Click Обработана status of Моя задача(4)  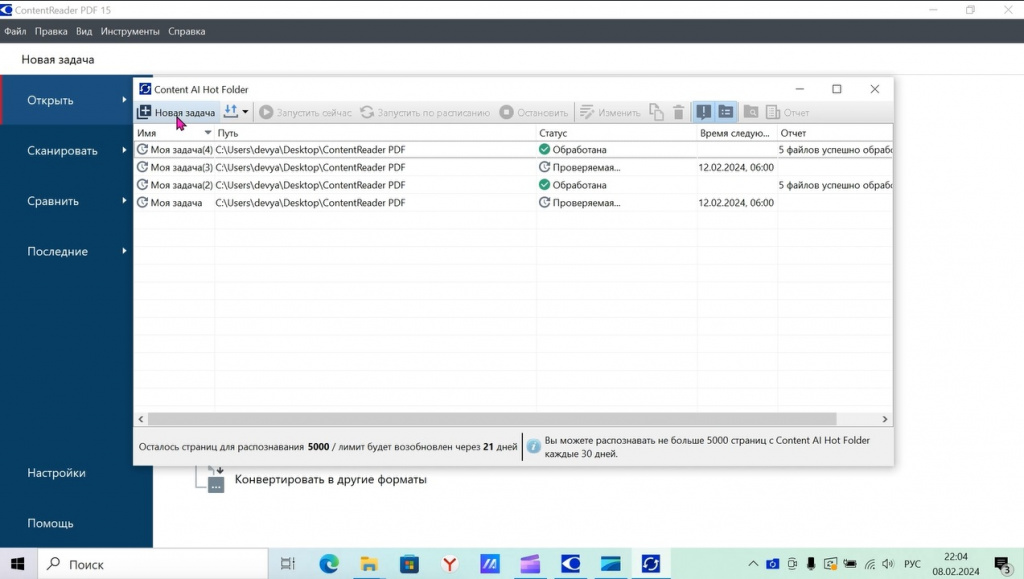pos(573,149)
